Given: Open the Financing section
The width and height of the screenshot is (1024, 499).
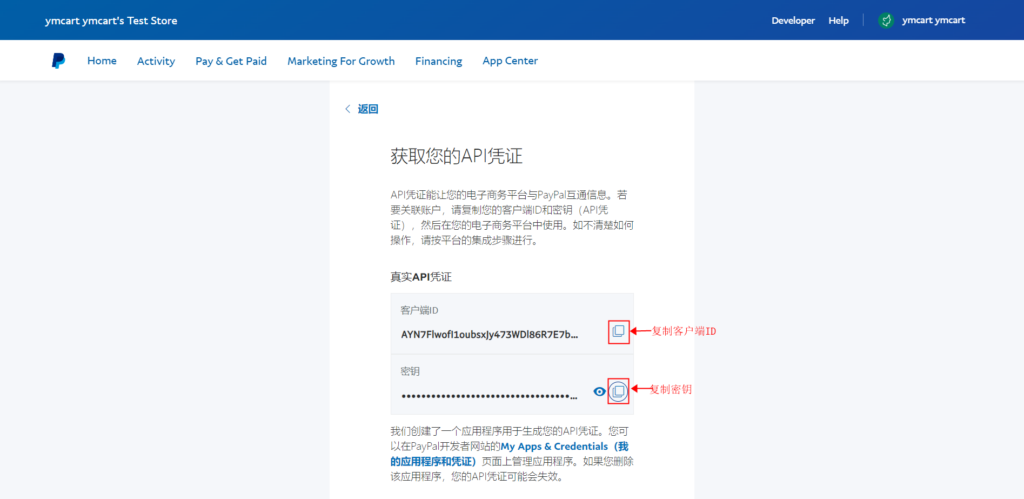Looking at the screenshot, I should tap(438, 61).
